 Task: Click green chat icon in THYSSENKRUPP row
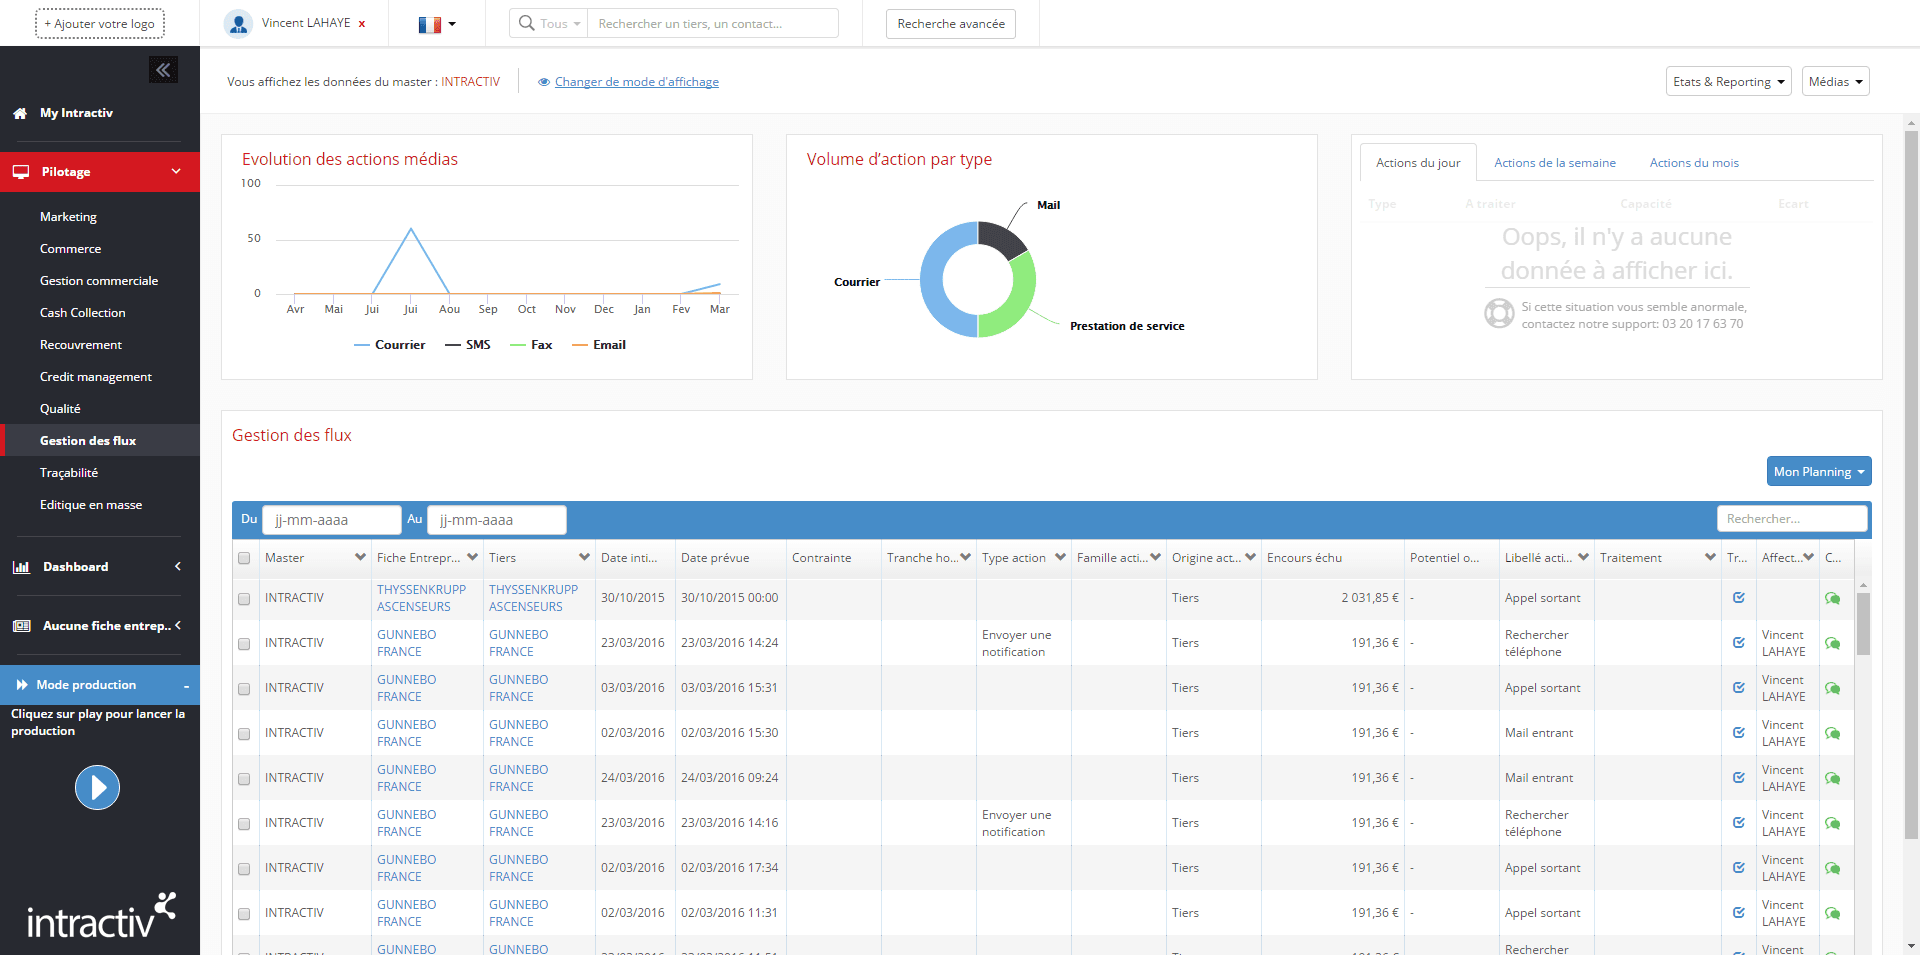(x=1832, y=598)
